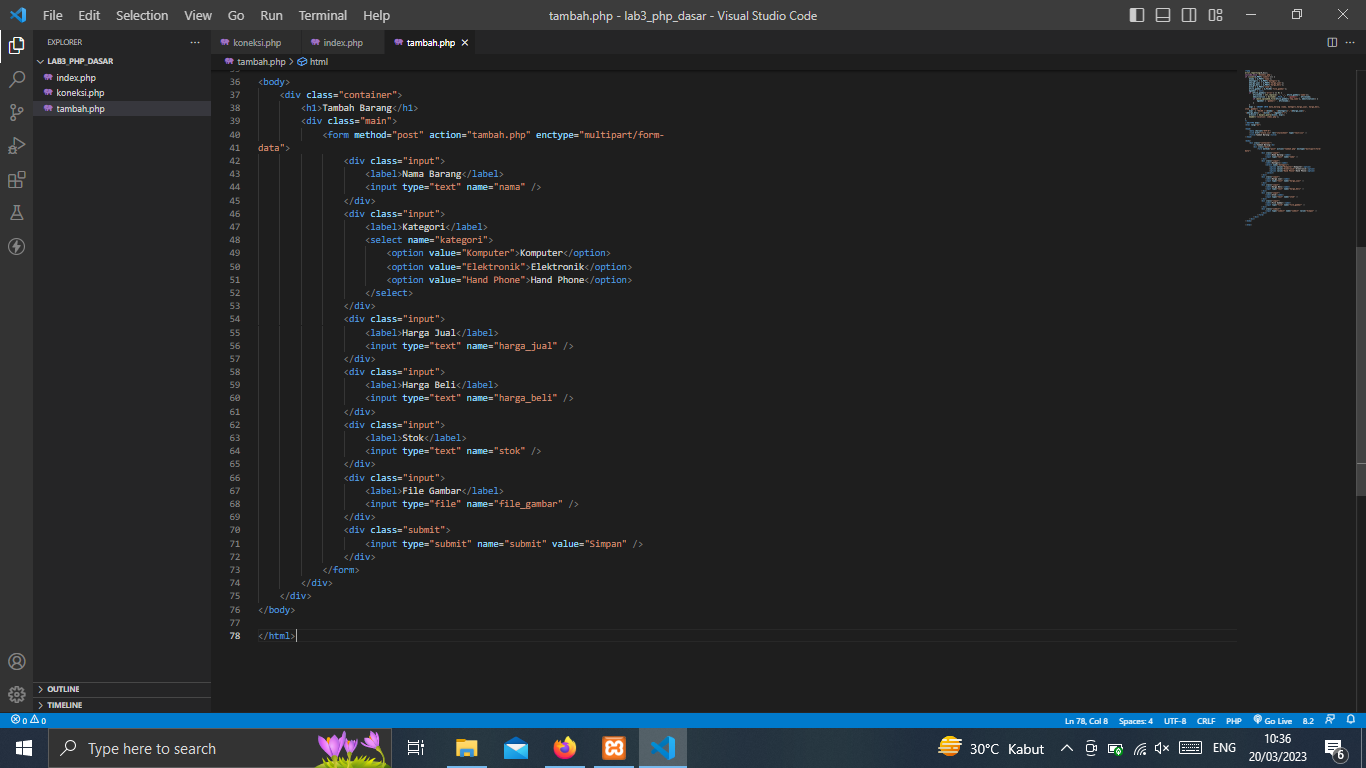Open the Run and Debug view

click(15, 145)
